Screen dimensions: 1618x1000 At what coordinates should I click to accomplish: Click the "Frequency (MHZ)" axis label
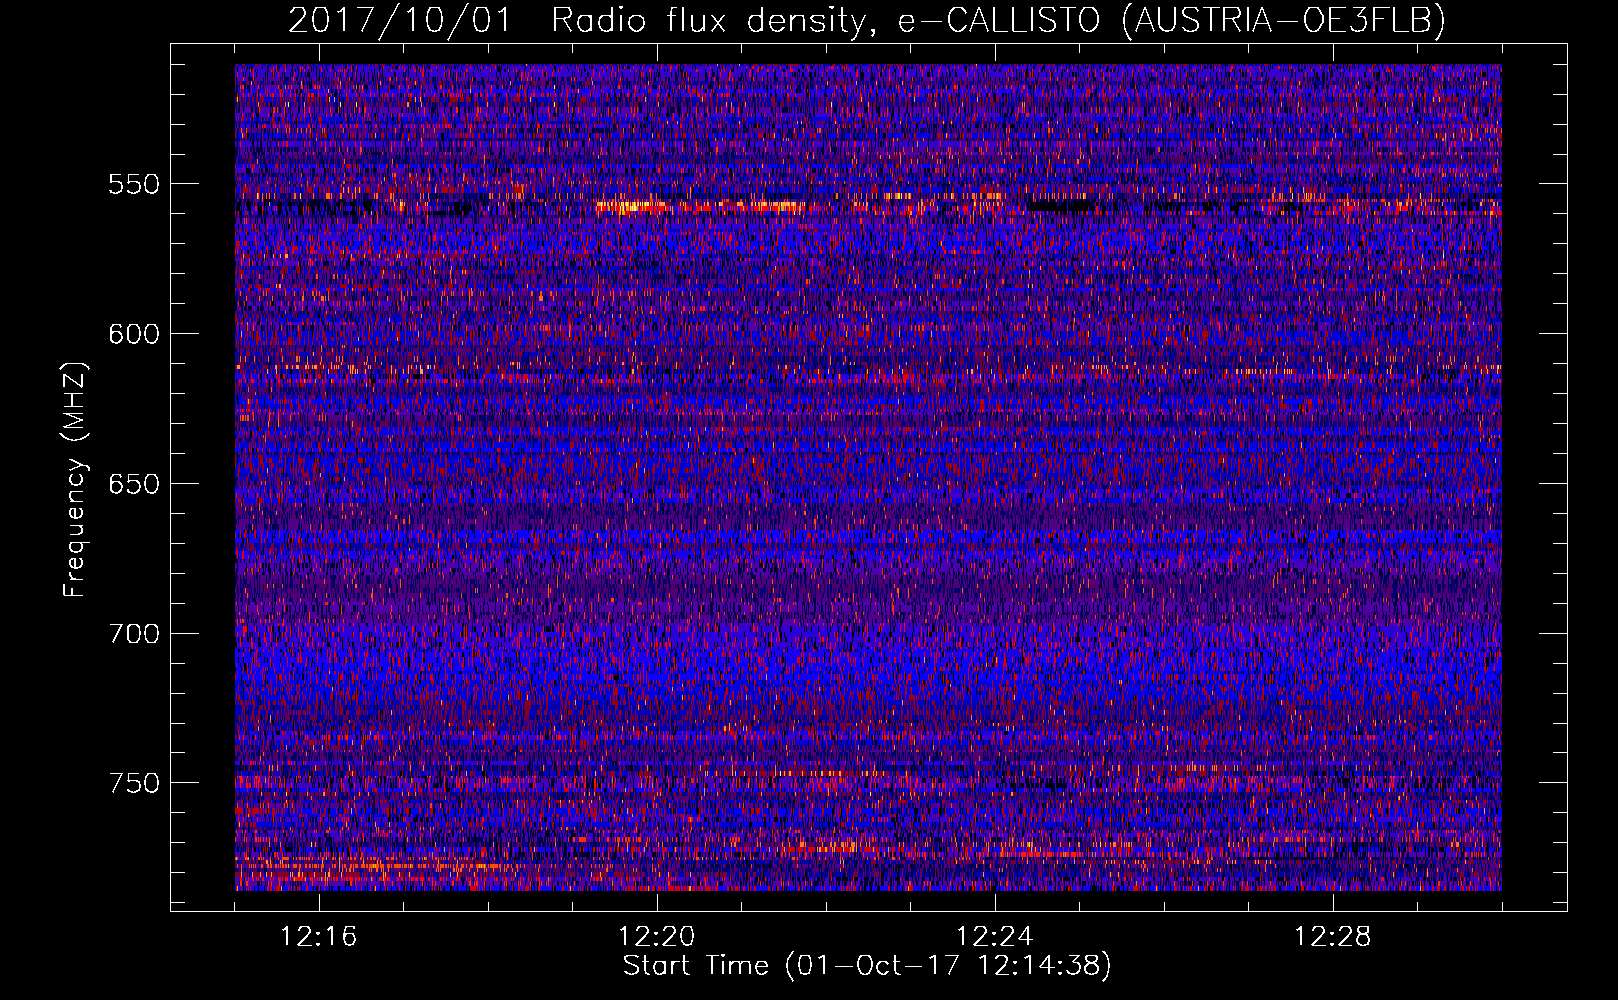(x=75, y=479)
